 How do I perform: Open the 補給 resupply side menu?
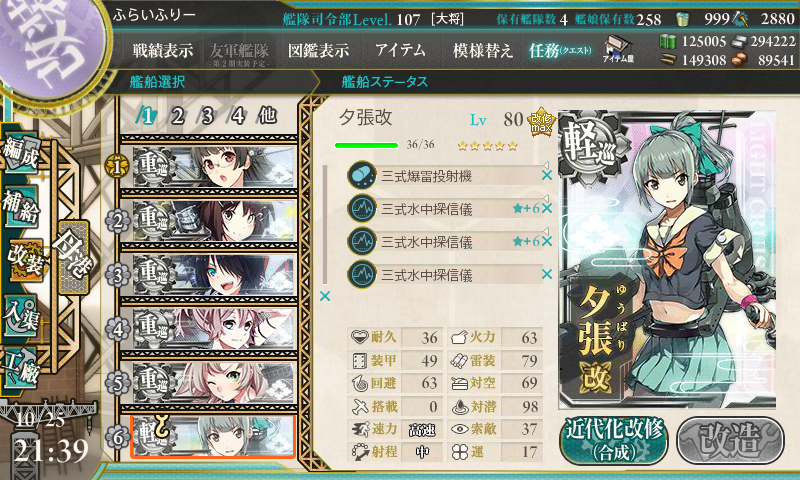click(x=21, y=205)
